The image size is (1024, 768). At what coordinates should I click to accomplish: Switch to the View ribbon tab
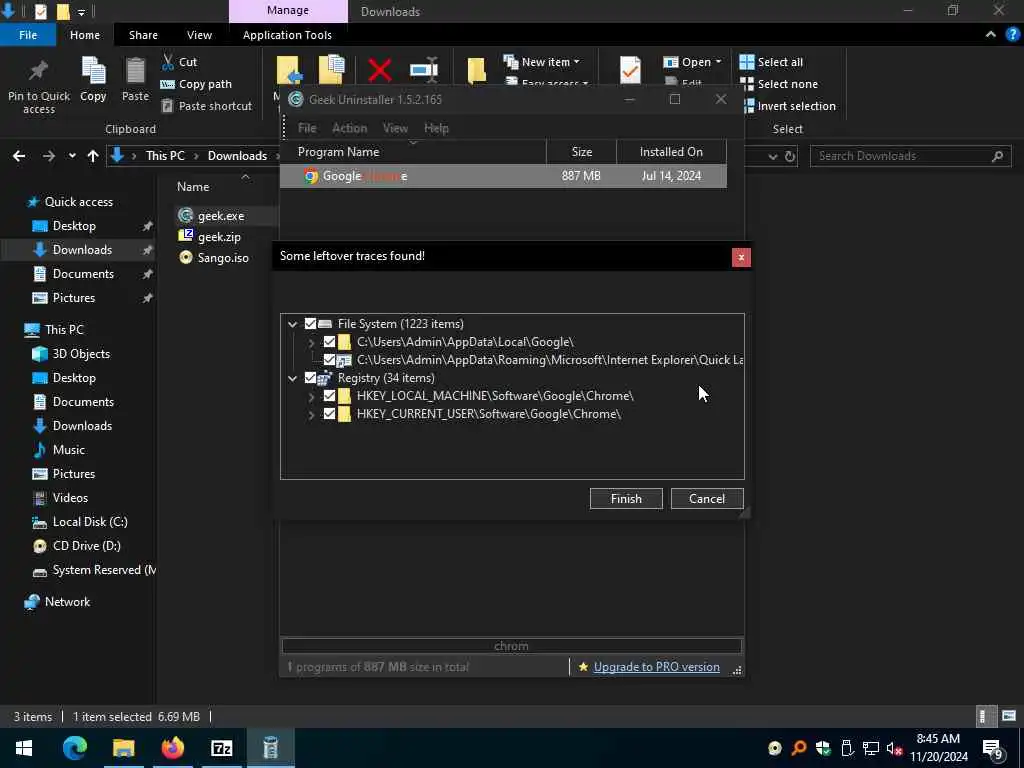click(199, 35)
